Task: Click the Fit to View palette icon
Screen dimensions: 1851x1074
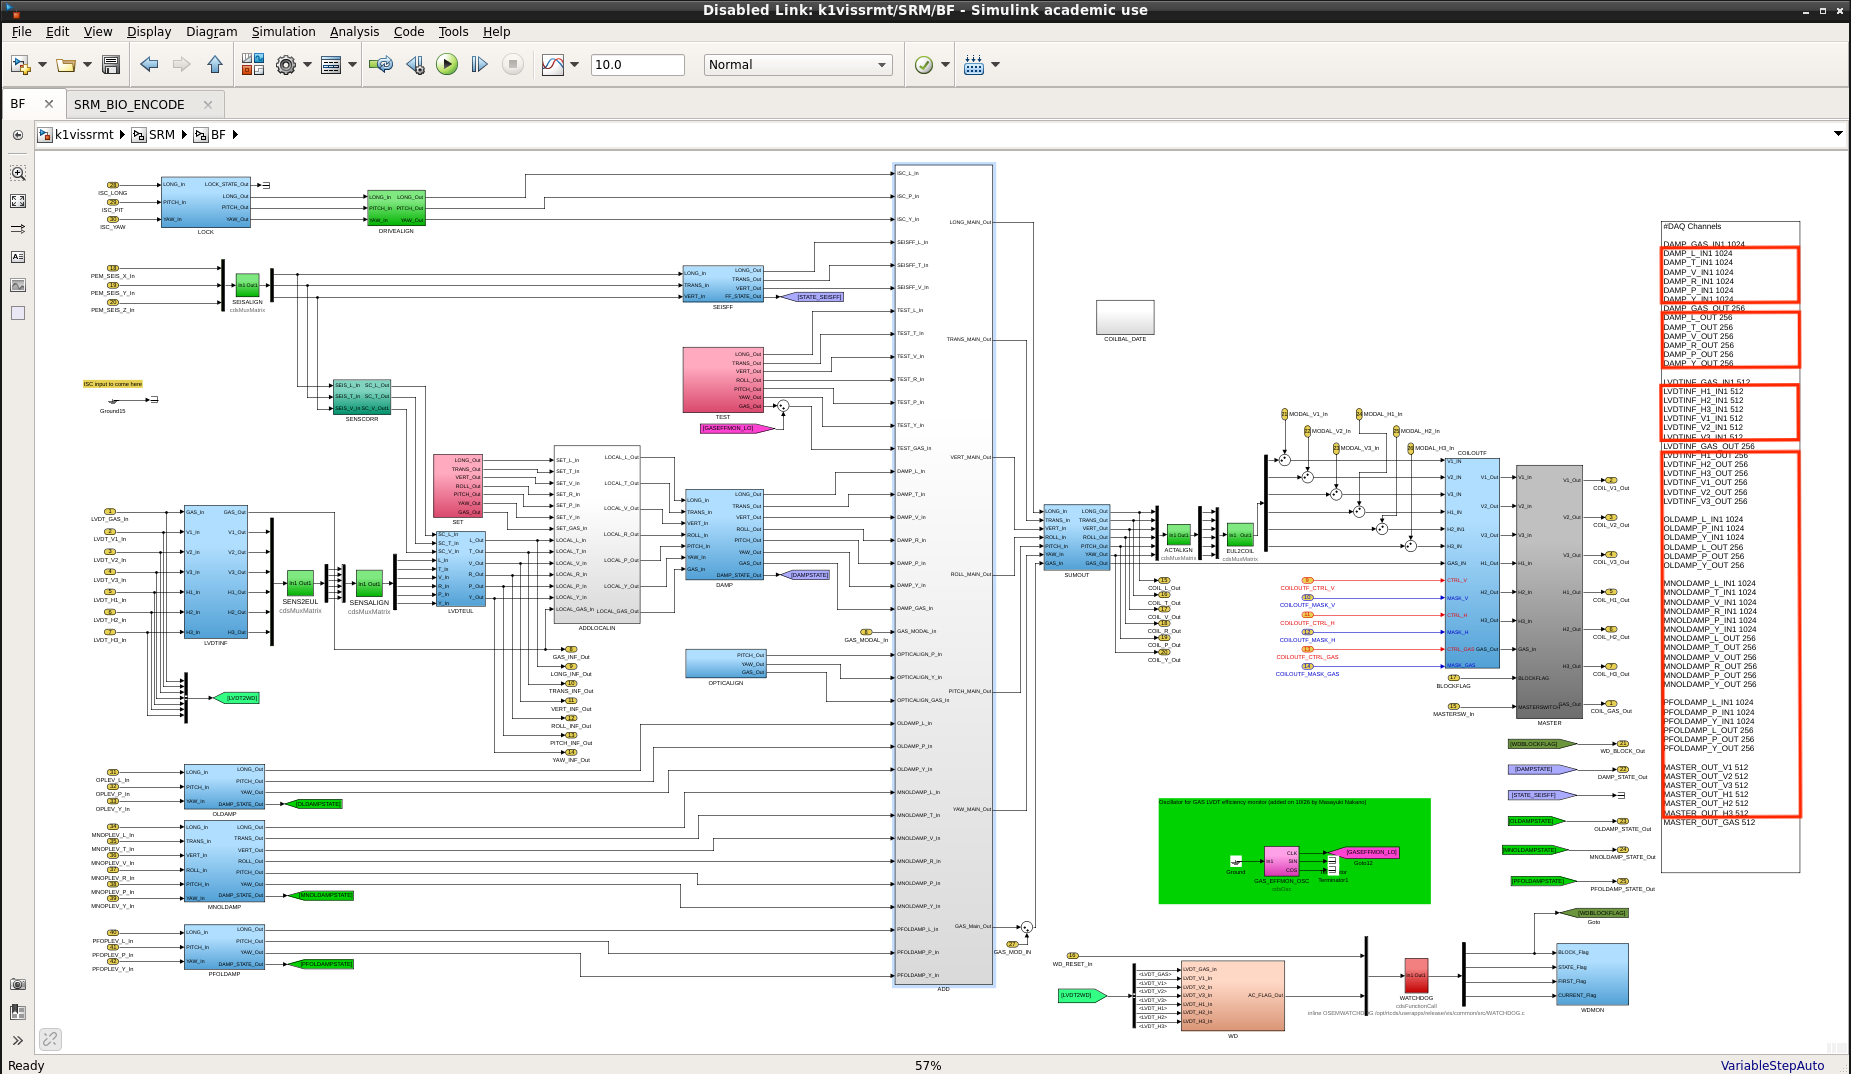Action: coord(18,201)
